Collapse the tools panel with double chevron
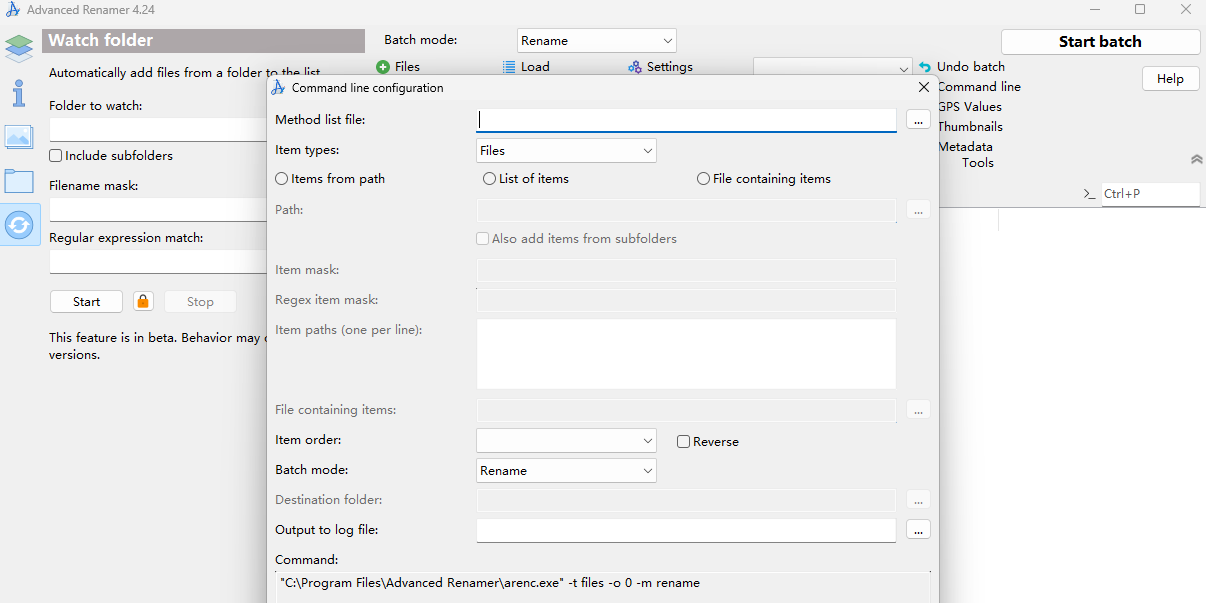 pyautogui.click(x=1196, y=159)
